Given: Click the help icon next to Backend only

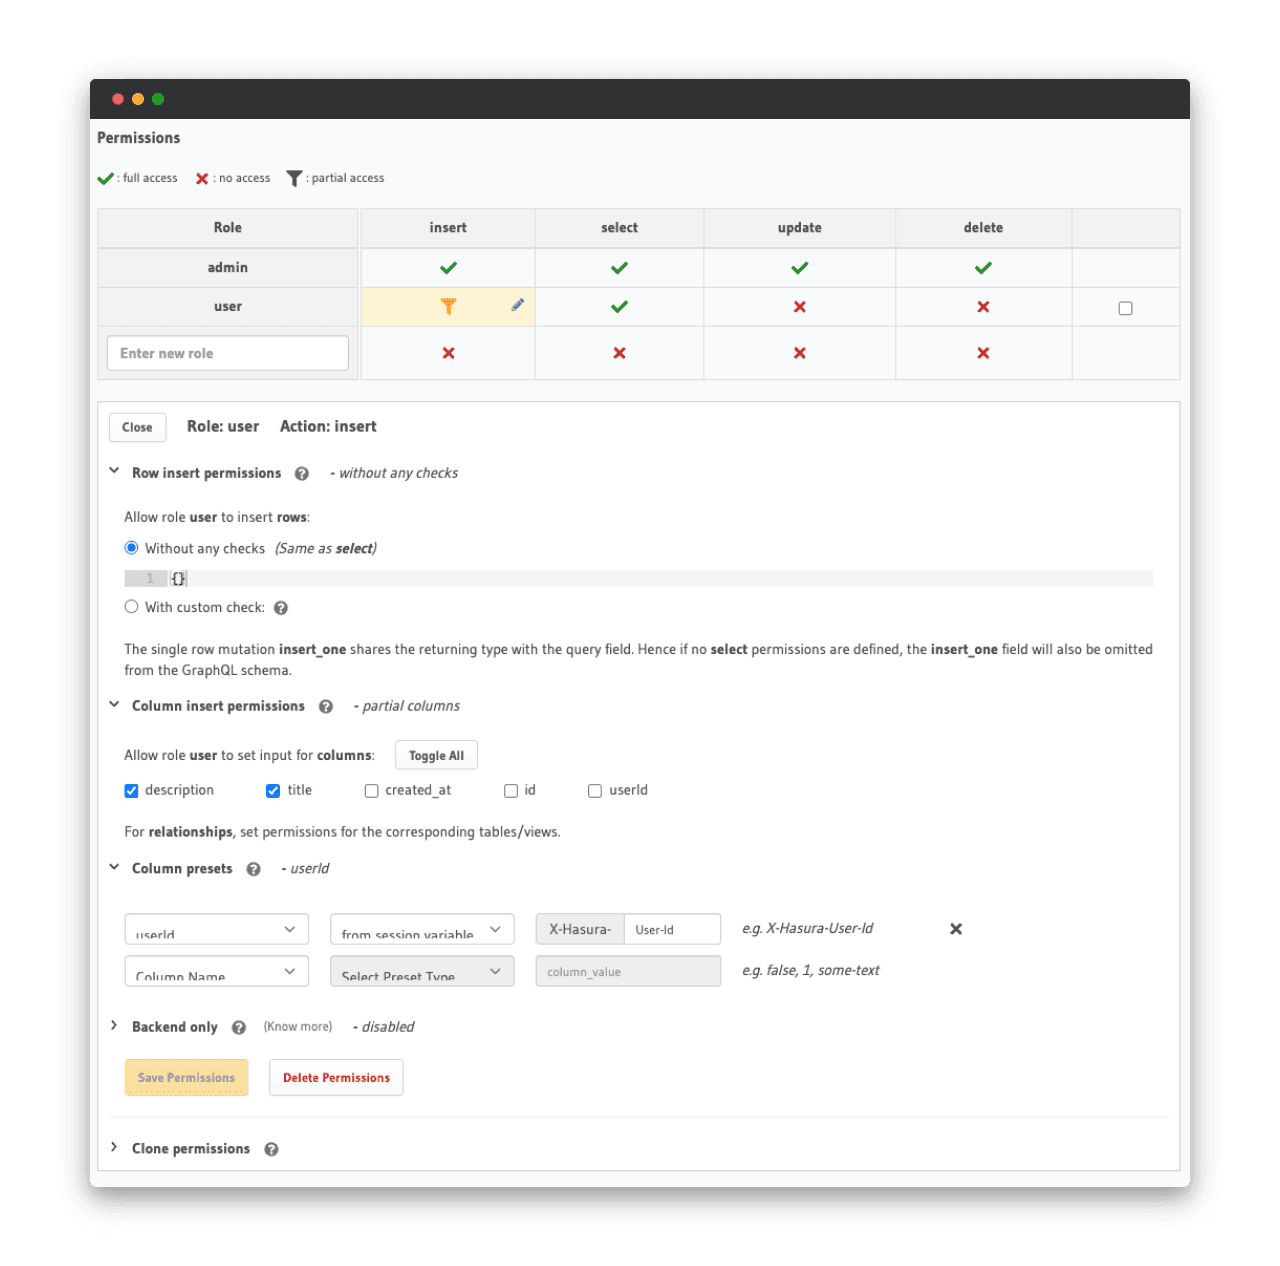Looking at the screenshot, I should [x=239, y=1028].
